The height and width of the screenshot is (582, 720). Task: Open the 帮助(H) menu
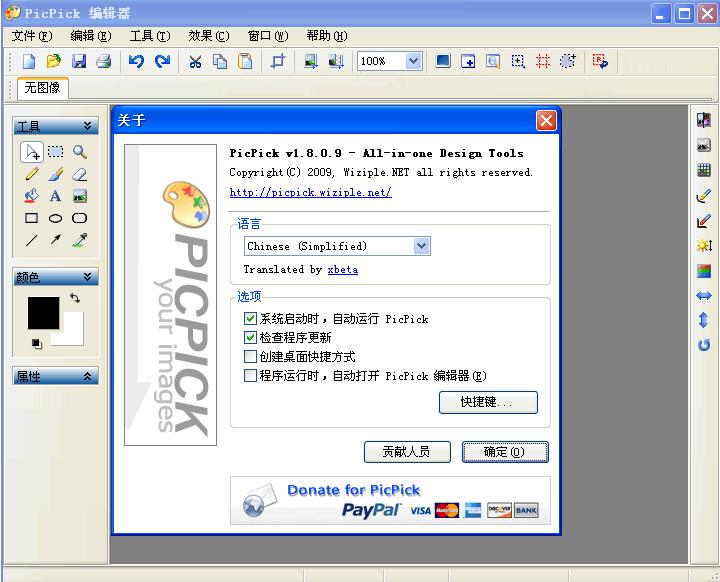point(327,36)
